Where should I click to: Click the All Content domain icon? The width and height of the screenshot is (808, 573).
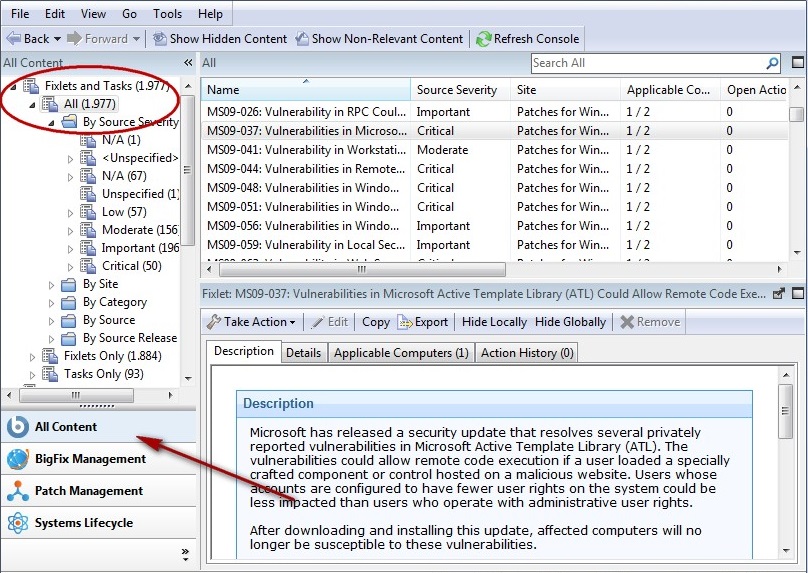(x=18, y=427)
